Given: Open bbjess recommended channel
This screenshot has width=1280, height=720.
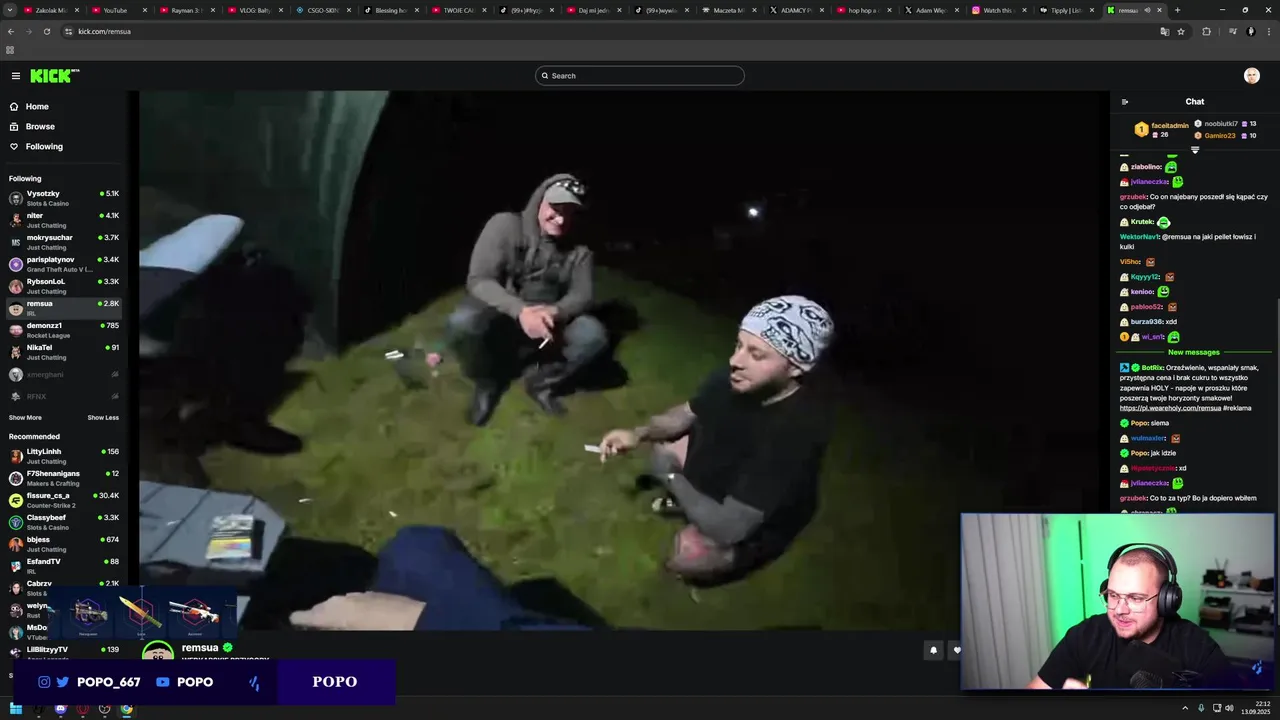Looking at the screenshot, I should tap(64, 544).
